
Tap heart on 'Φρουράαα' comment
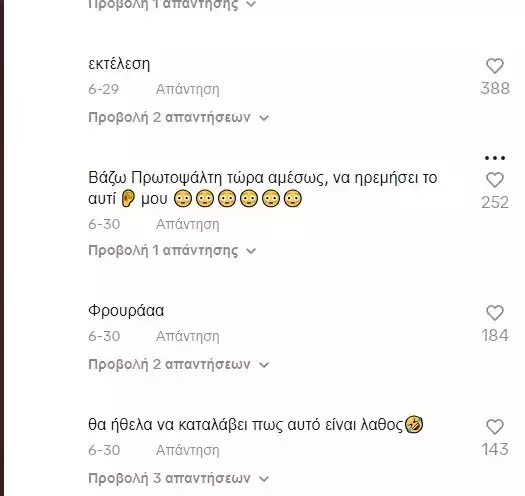pyautogui.click(x=495, y=313)
